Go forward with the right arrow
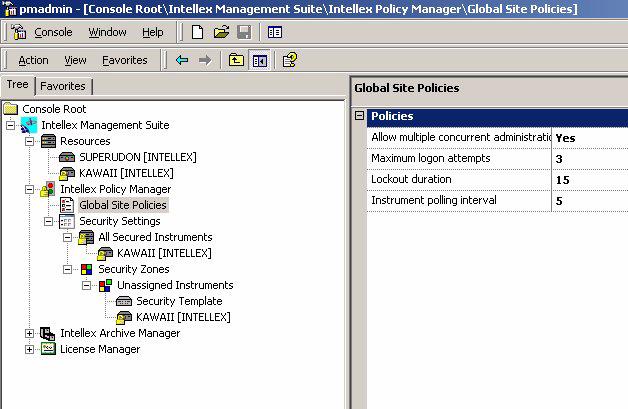 coord(205,60)
